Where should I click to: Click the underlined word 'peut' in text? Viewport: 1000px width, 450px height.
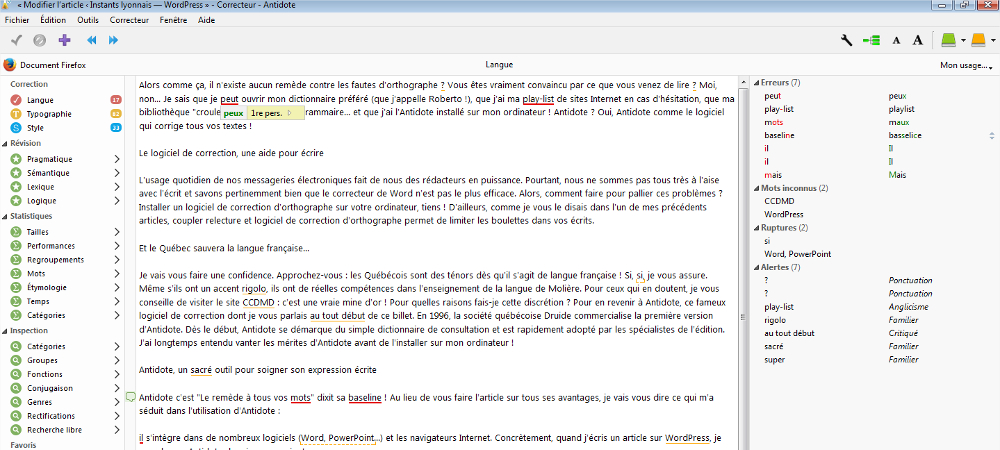(229, 99)
